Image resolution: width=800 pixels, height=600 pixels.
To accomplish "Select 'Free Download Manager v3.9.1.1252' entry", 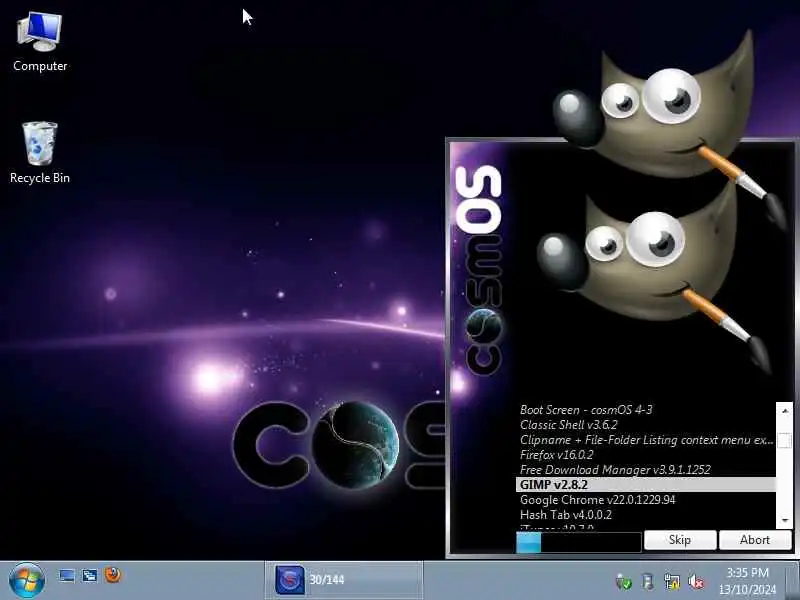I will pos(645,469).
